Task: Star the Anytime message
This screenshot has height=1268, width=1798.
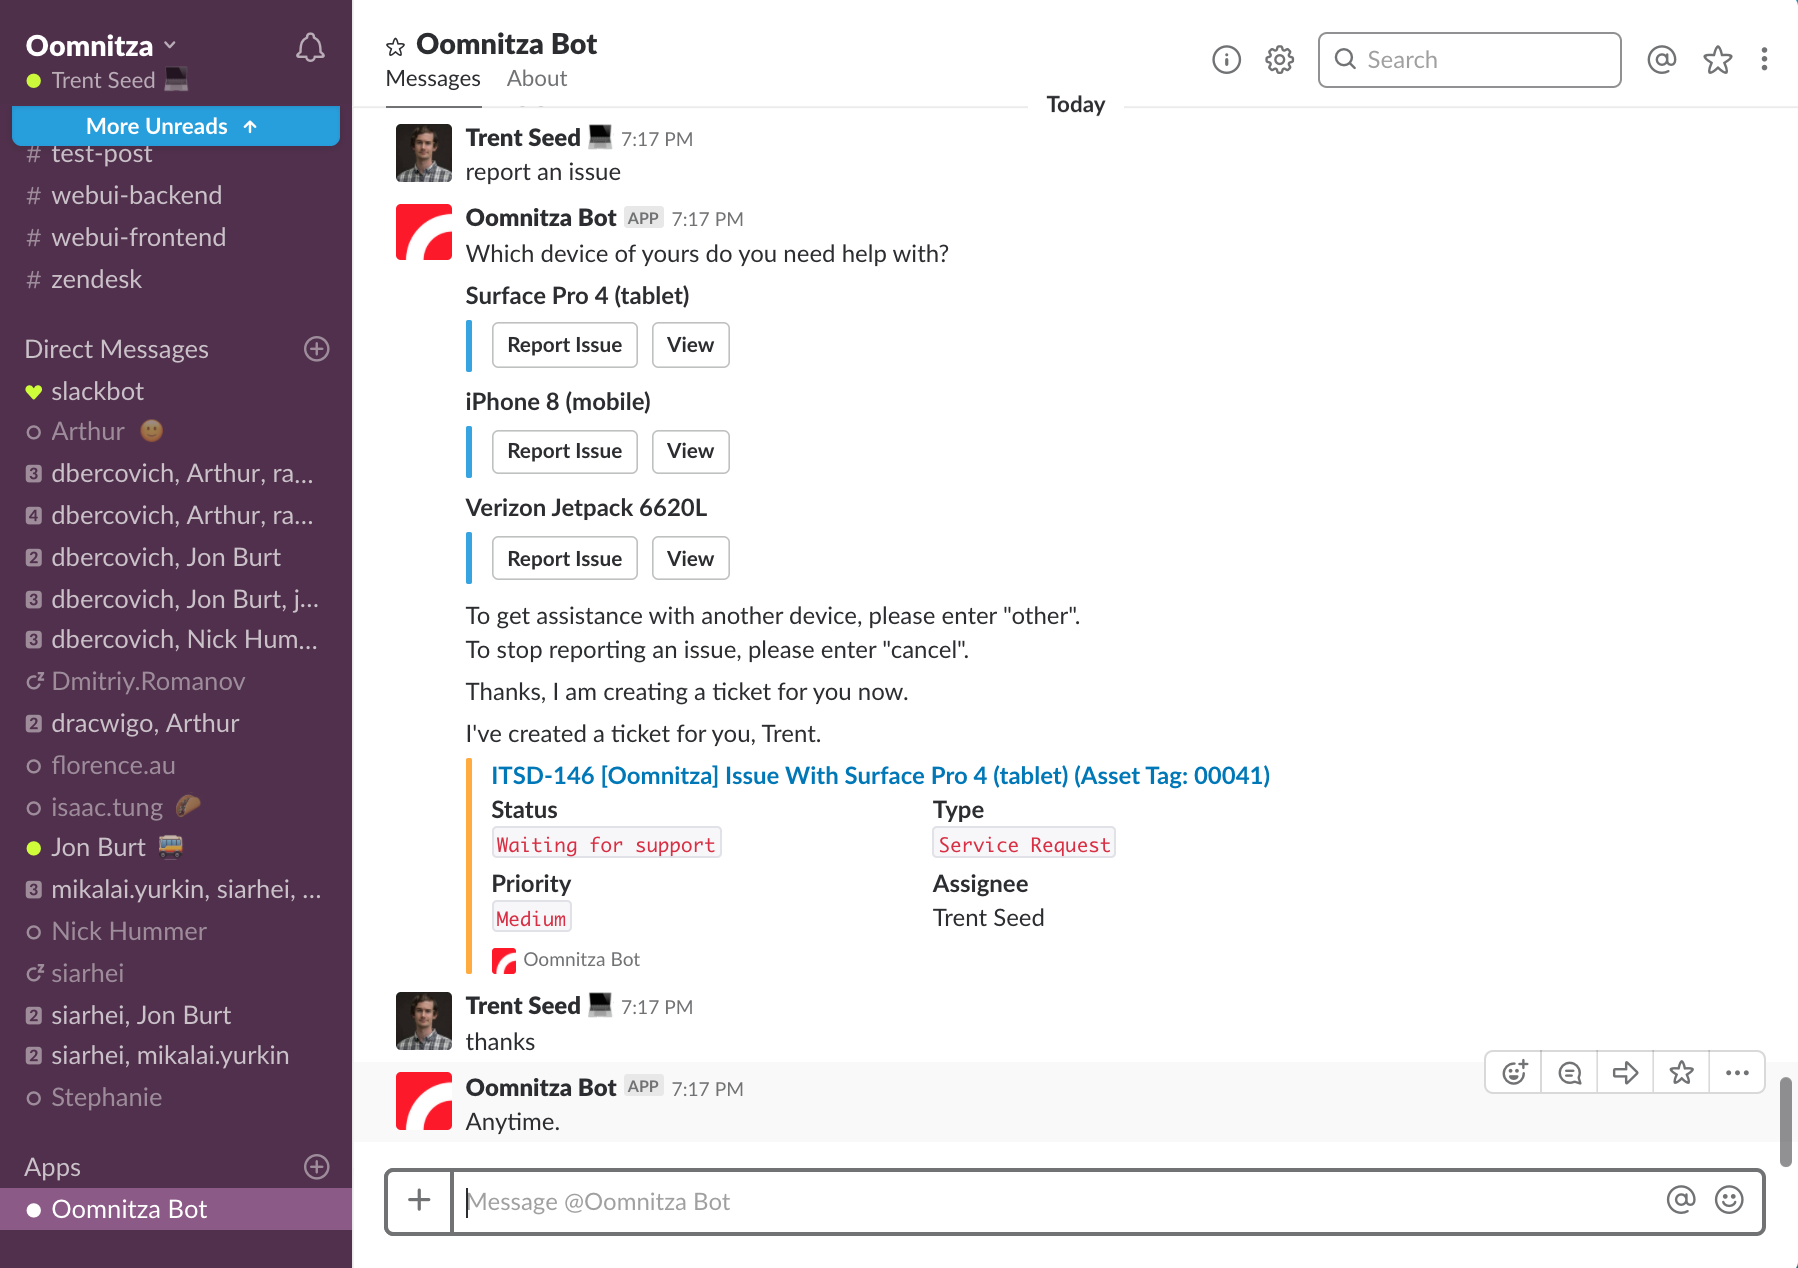Action: (1682, 1073)
